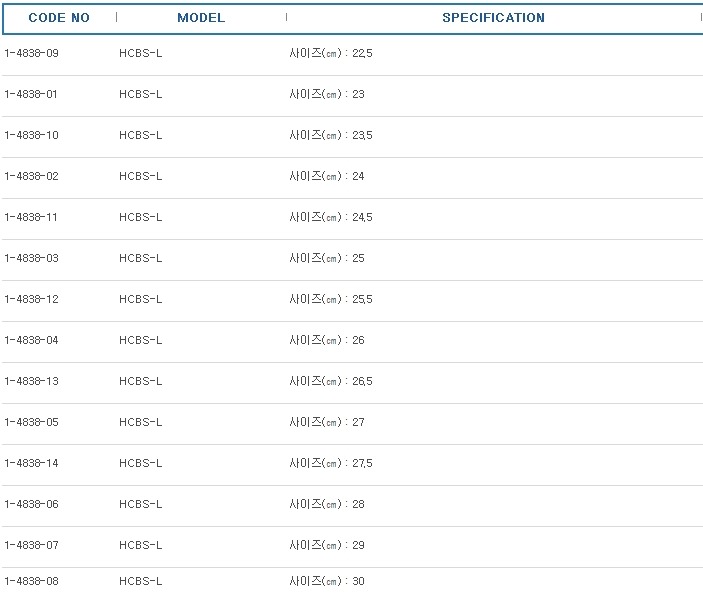Click the MODEL column header
Viewport: 703px width, 595px height.
(x=201, y=18)
